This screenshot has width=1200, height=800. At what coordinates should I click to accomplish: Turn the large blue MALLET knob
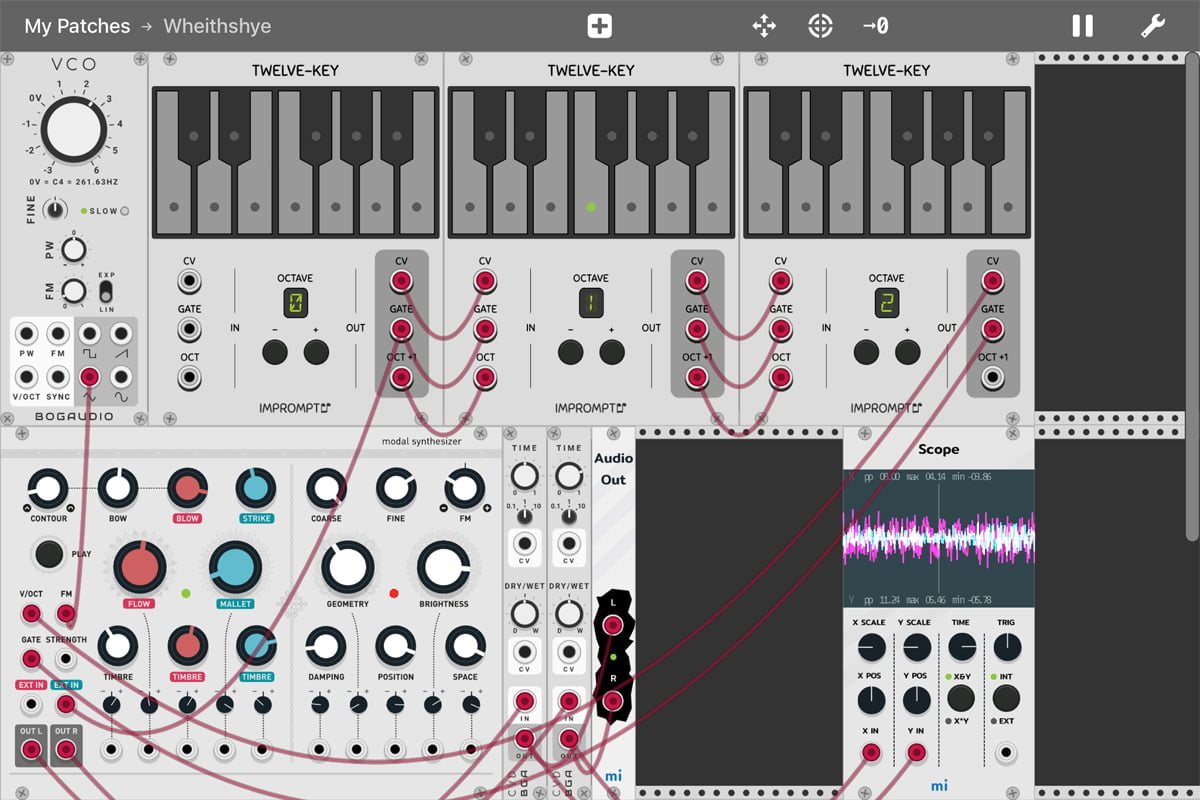pos(235,568)
